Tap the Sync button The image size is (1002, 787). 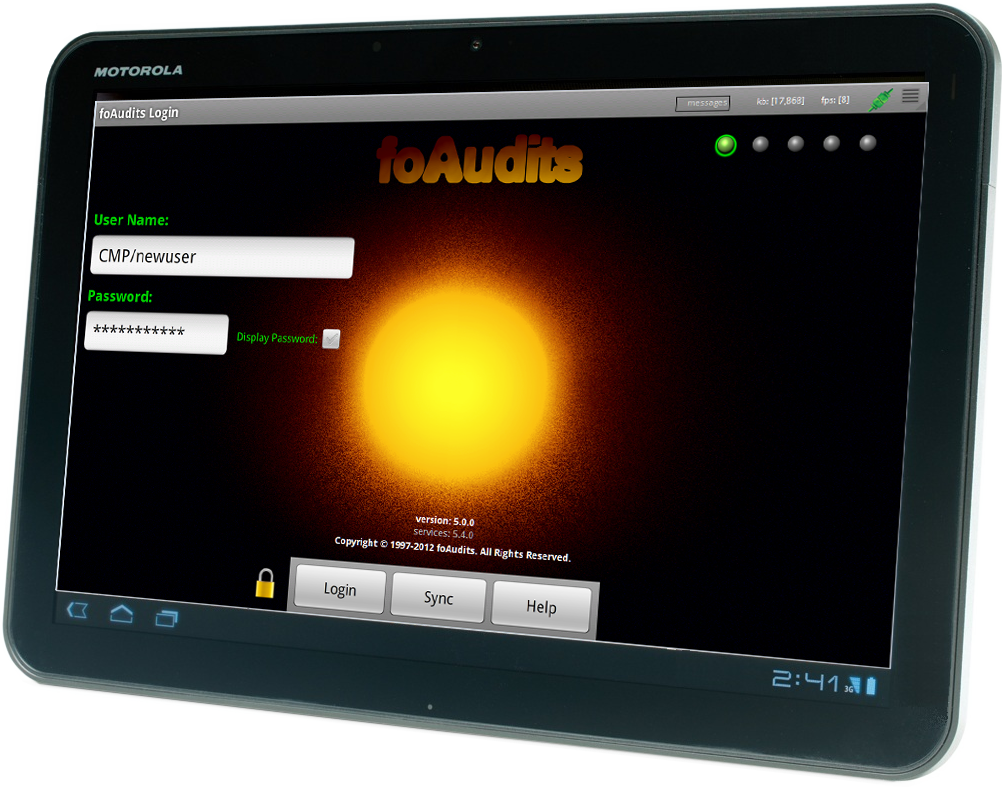pyautogui.click(x=438, y=598)
